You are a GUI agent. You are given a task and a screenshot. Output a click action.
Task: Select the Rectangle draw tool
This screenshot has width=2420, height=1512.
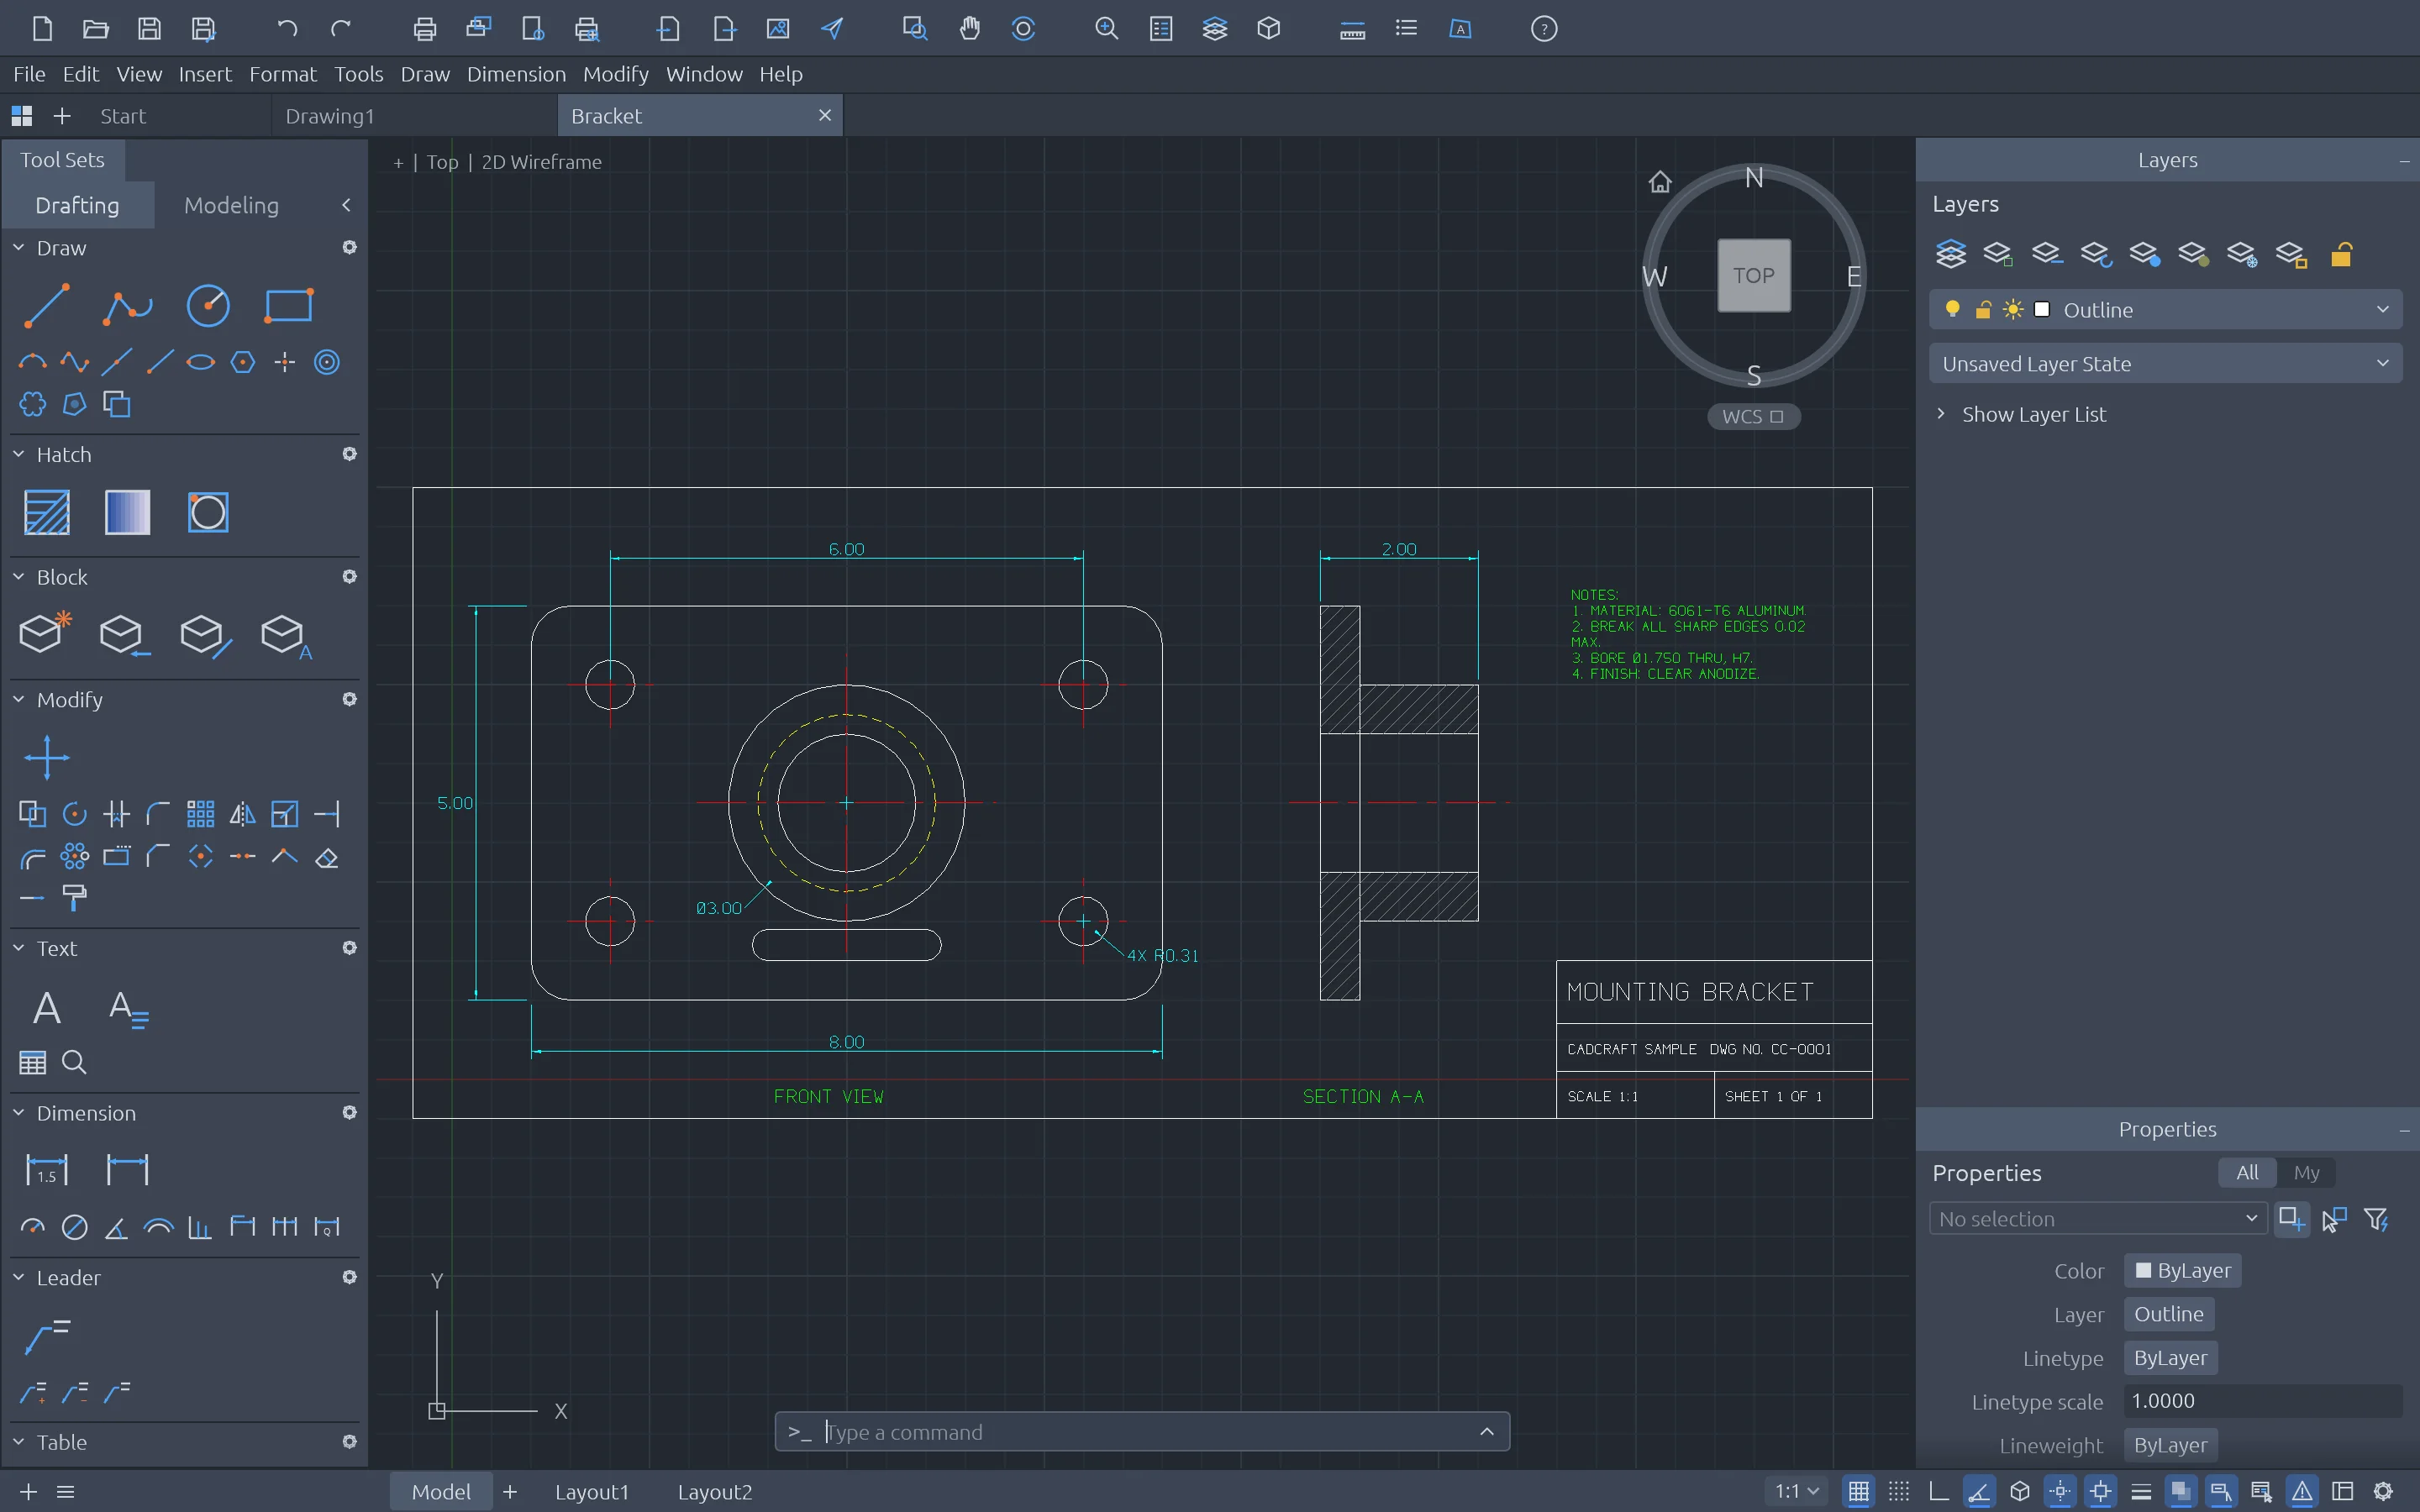(288, 306)
